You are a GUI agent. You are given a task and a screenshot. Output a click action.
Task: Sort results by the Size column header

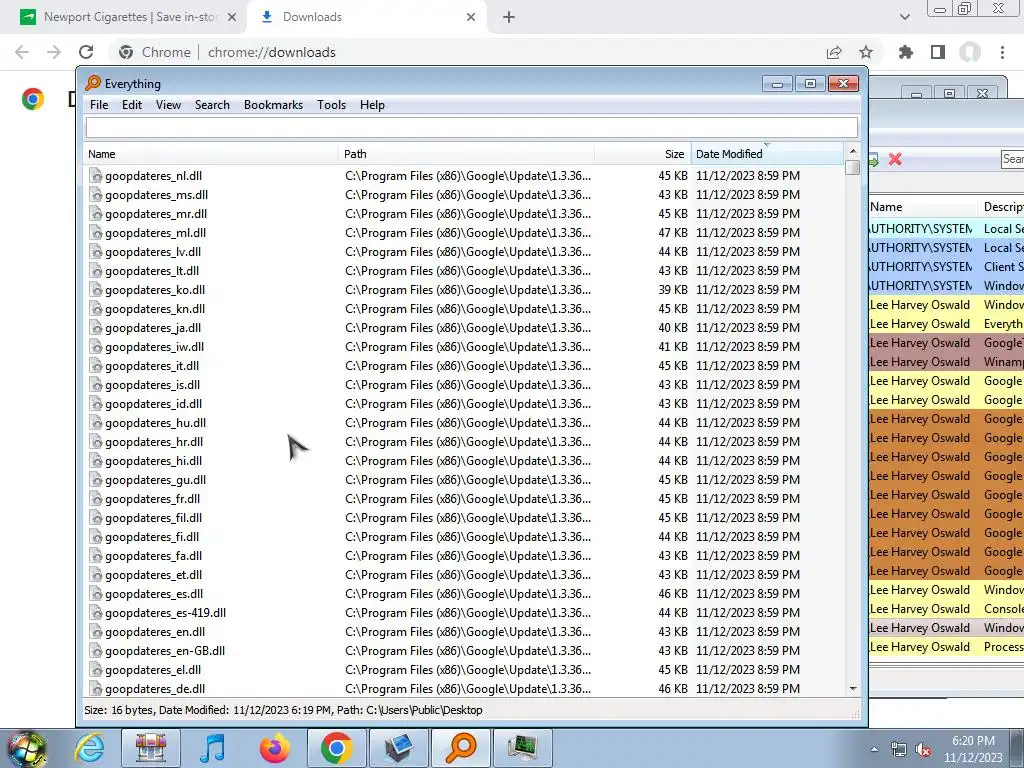coord(643,153)
